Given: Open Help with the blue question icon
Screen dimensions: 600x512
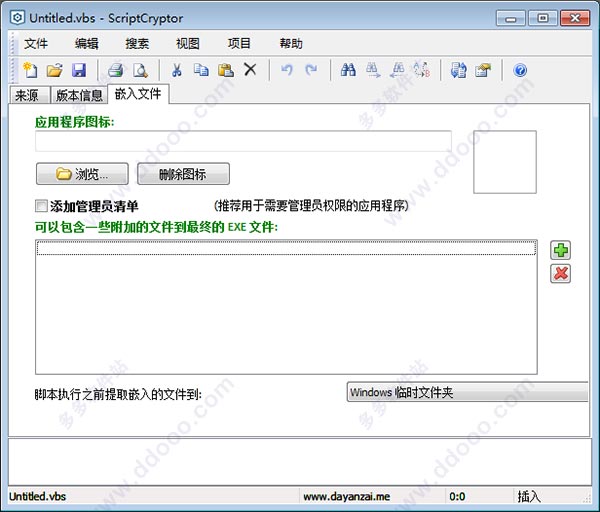Looking at the screenshot, I should 520,70.
